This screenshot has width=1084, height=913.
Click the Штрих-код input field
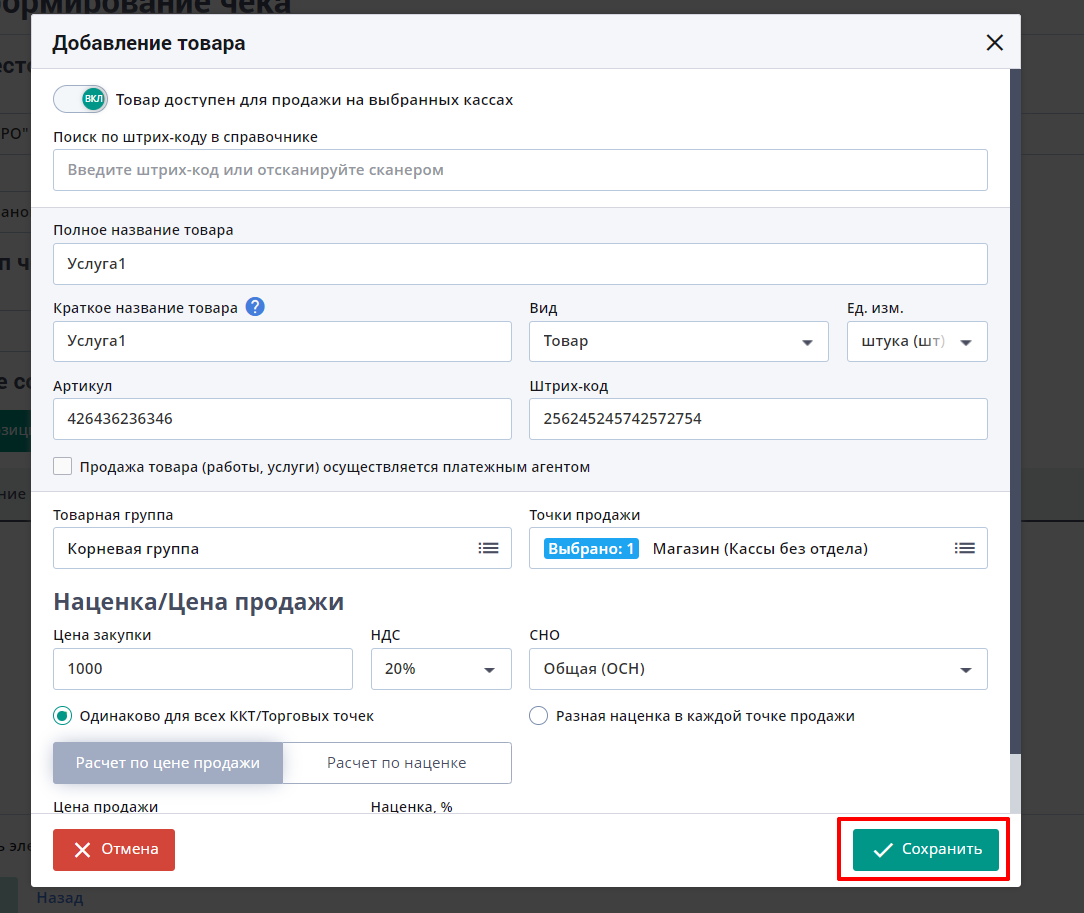pos(758,419)
